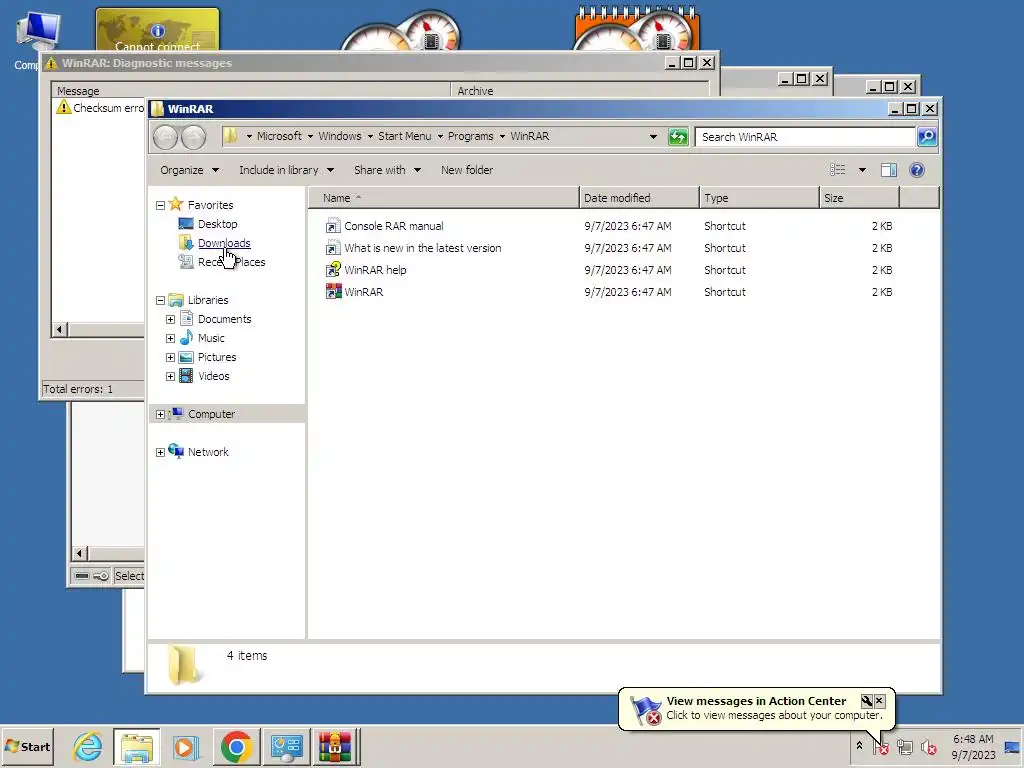Open WinRAR taskbar icon
This screenshot has width=1024, height=768.
[x=335, y=746]
